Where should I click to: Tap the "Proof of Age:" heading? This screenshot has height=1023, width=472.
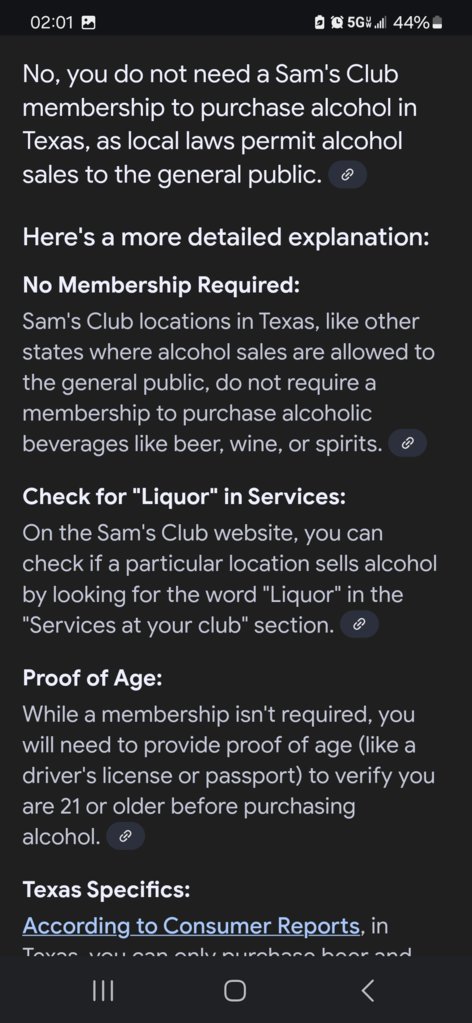coord(92,677)
